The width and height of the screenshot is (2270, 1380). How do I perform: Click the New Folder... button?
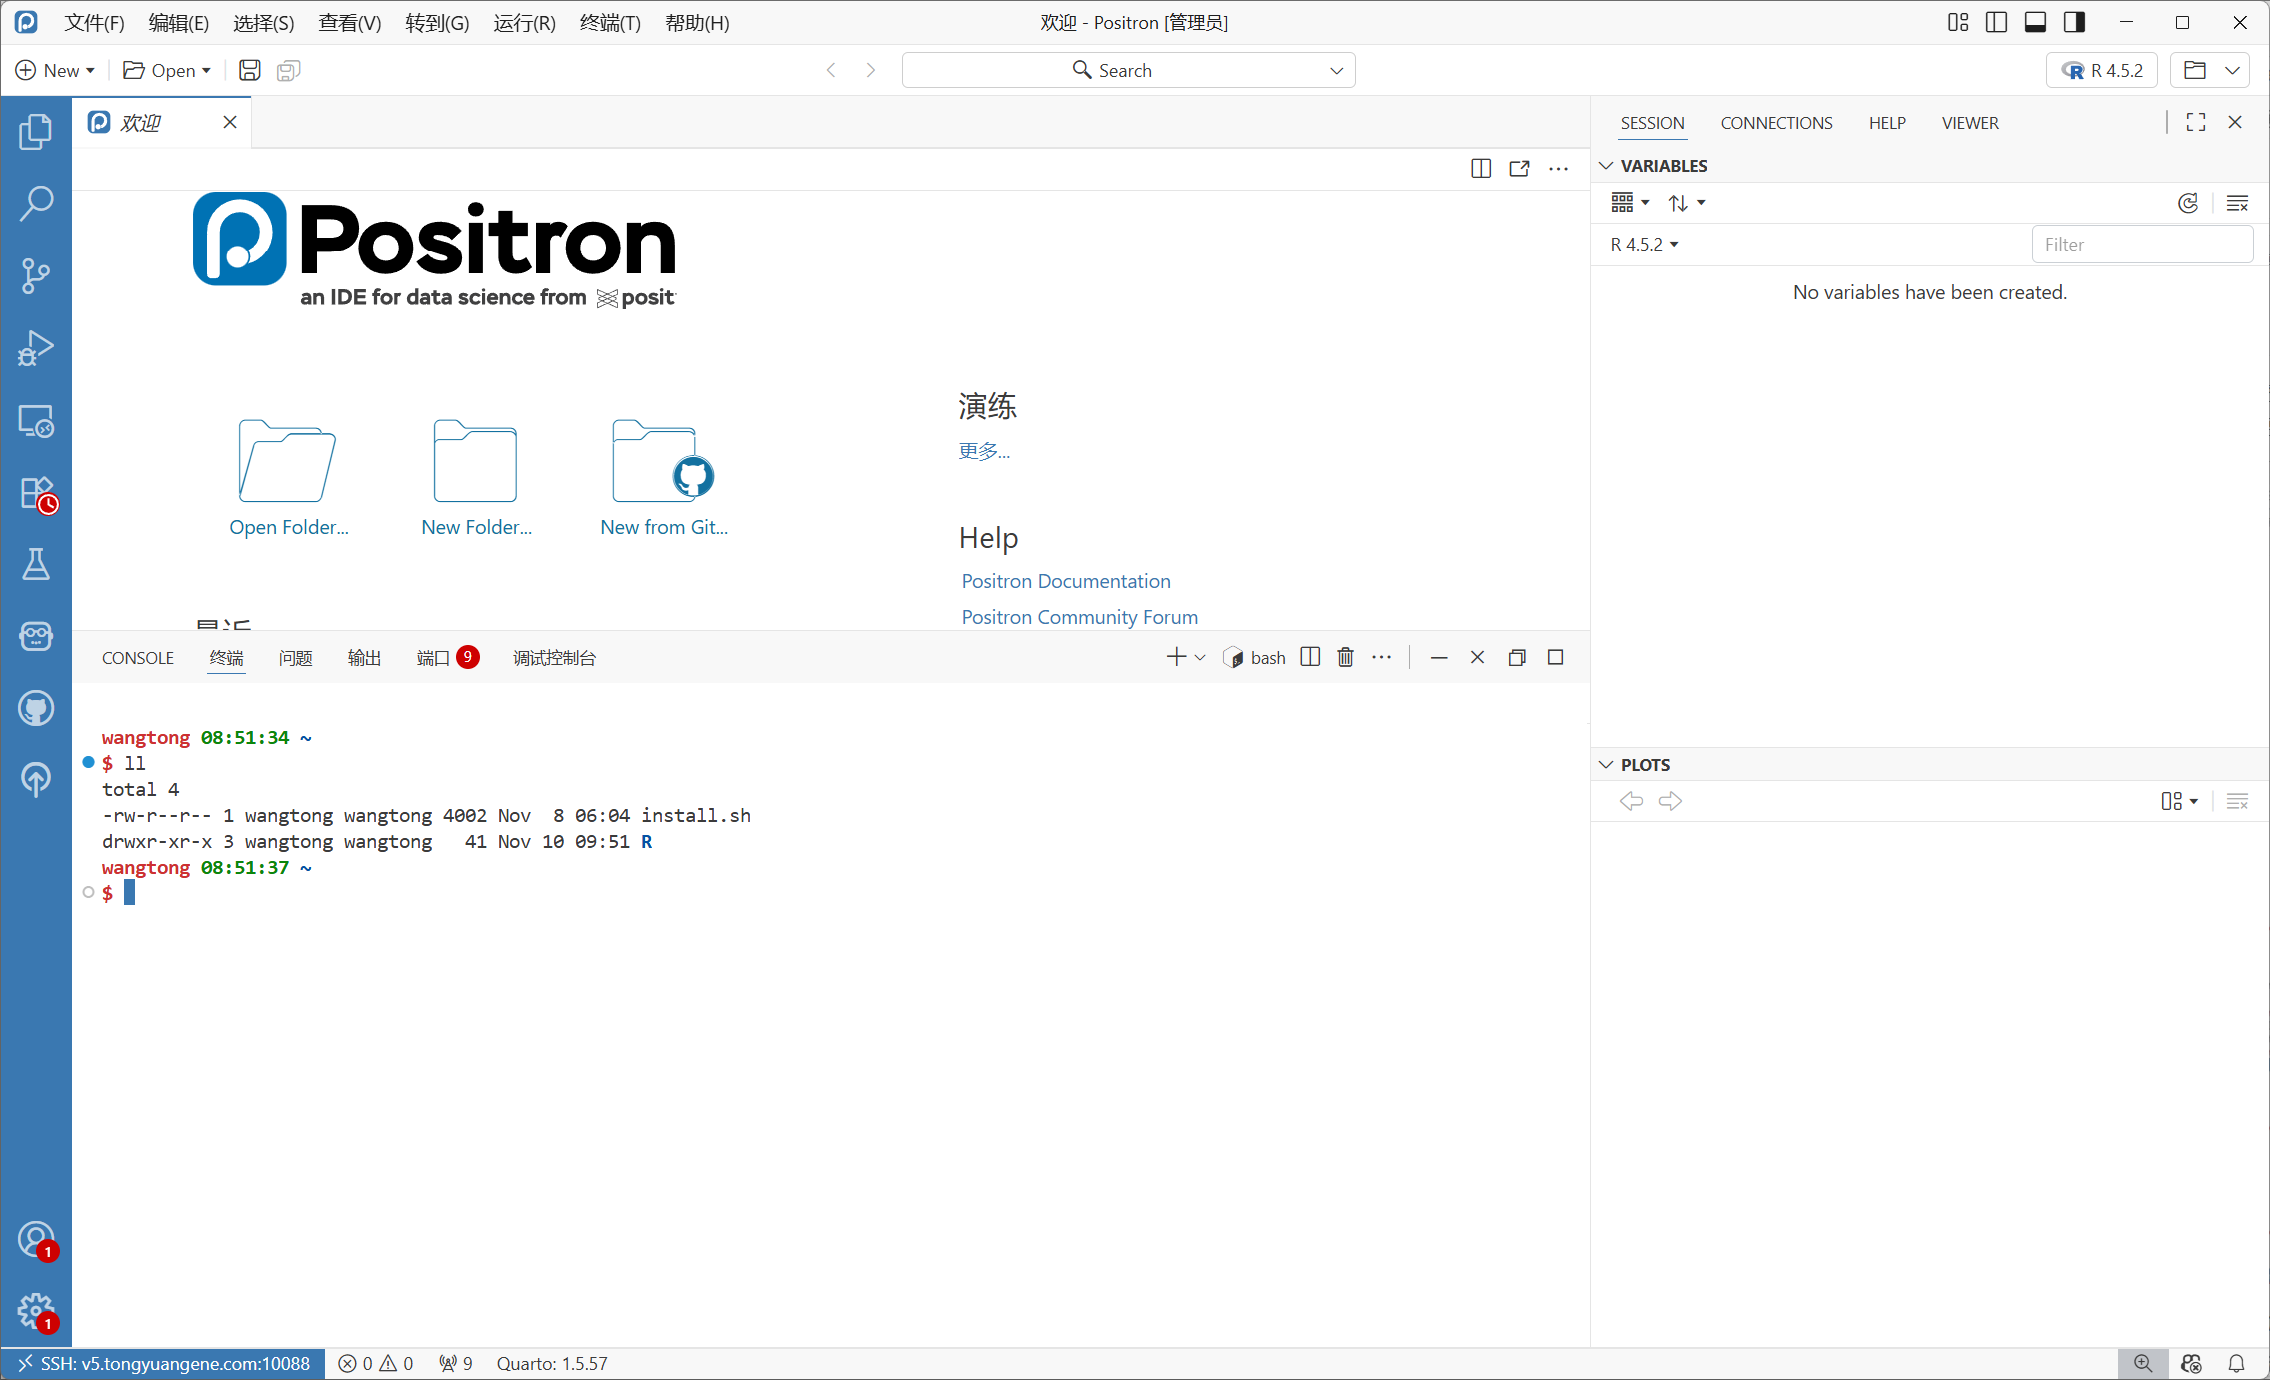(x=476, y=478)
